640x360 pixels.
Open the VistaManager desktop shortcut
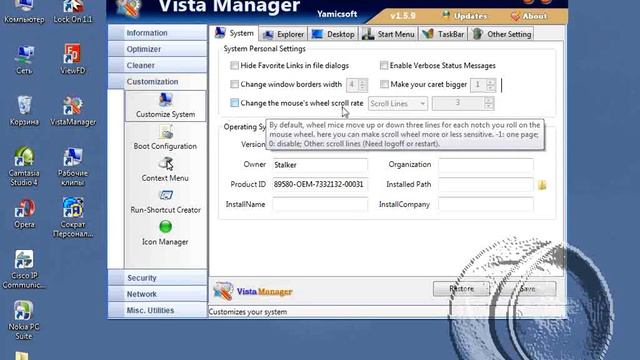(73, 111)
